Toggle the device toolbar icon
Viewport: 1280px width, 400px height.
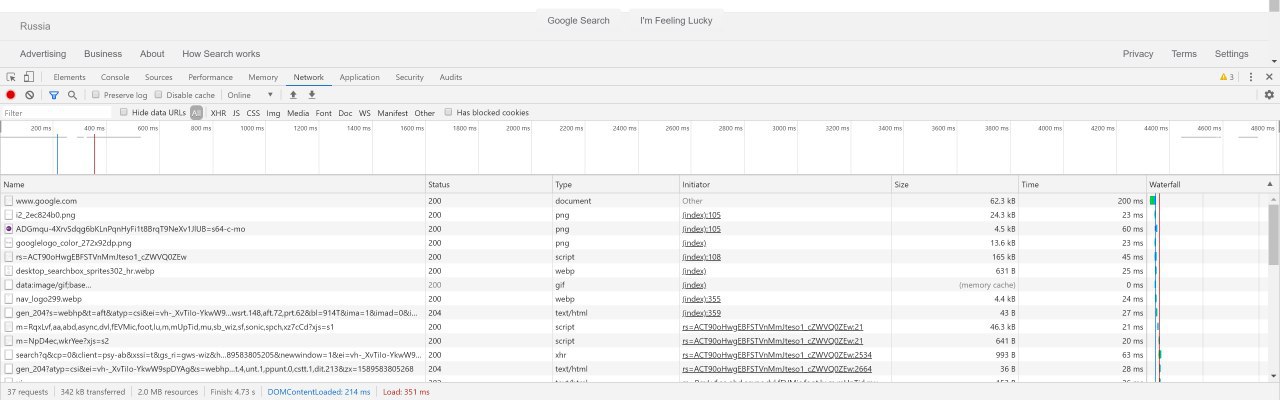pos(29,77)
